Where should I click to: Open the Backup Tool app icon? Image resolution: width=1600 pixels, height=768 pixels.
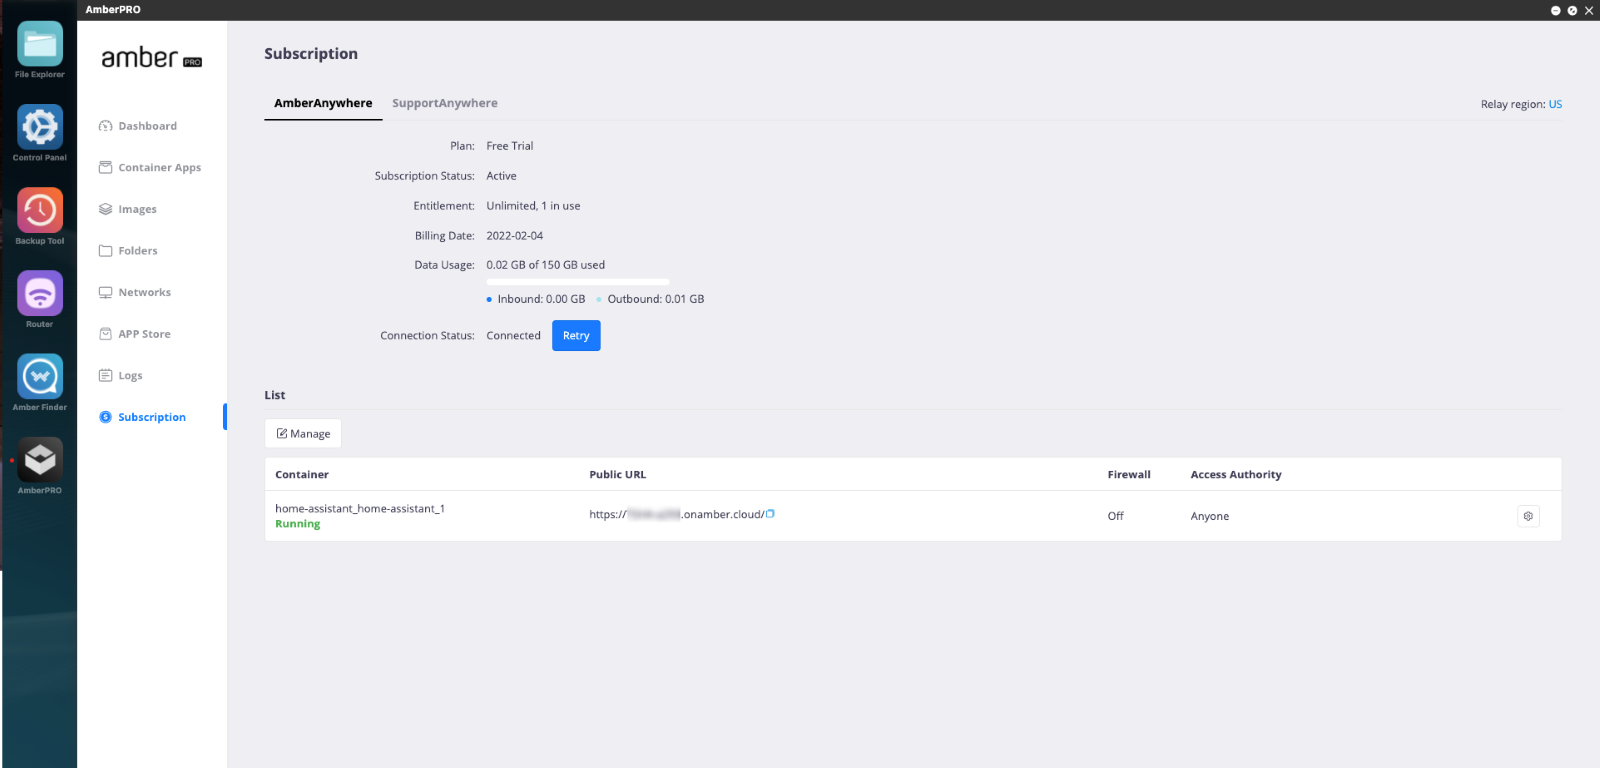click(x=40, y=210)
